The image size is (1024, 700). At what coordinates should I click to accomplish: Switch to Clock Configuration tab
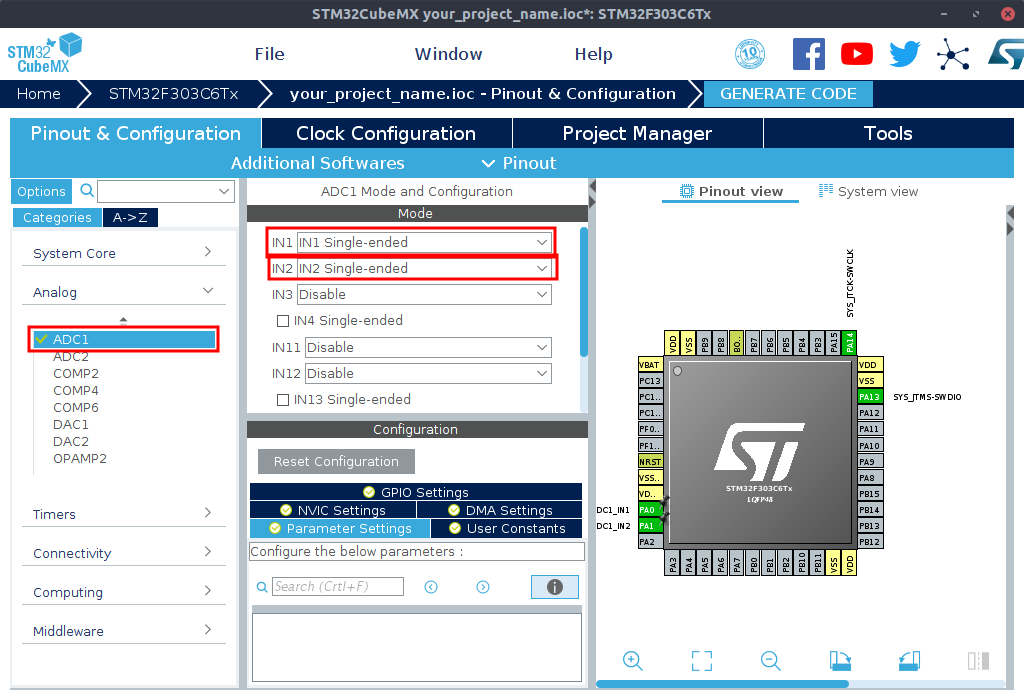pos(387,133)
